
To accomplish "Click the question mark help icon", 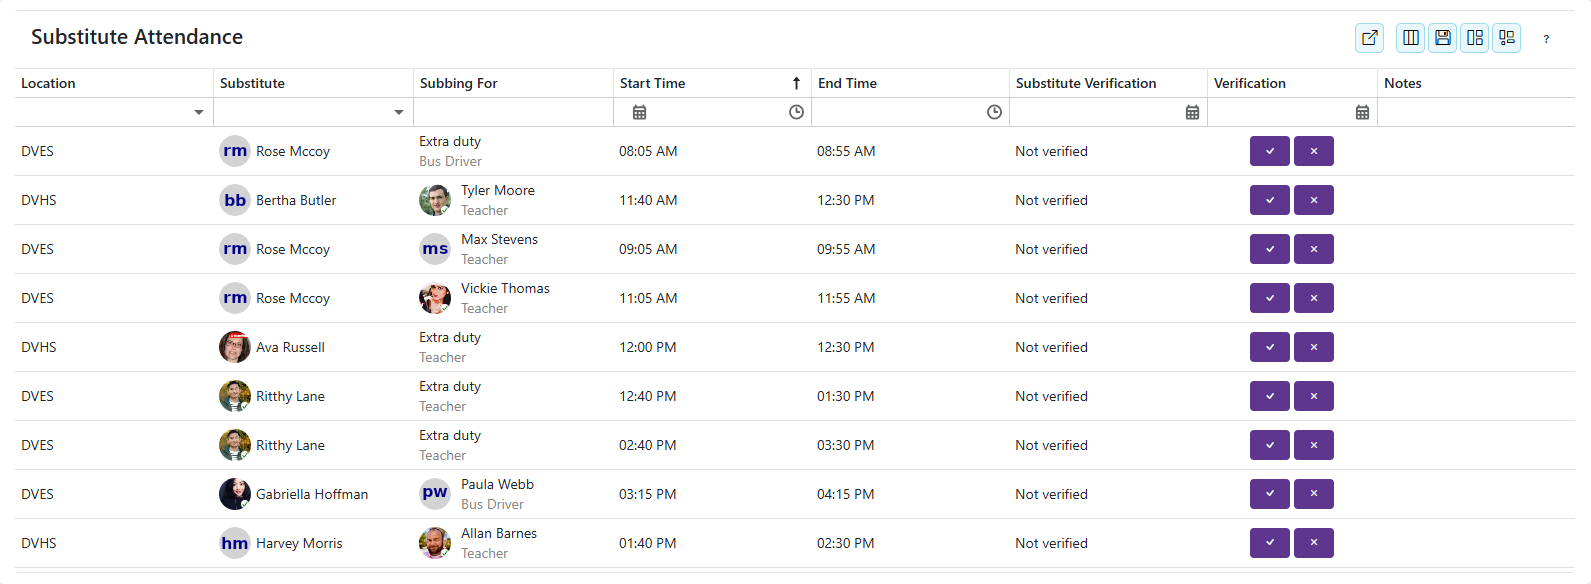I will 1545,39.
